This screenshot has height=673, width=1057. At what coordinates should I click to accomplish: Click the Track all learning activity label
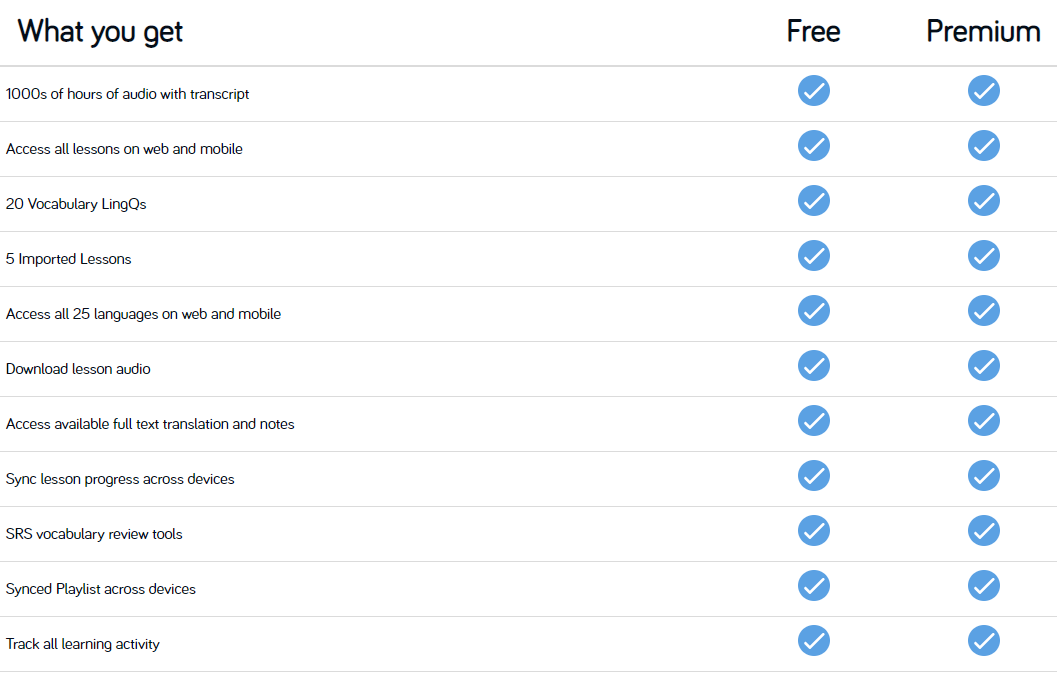point(83,644)
